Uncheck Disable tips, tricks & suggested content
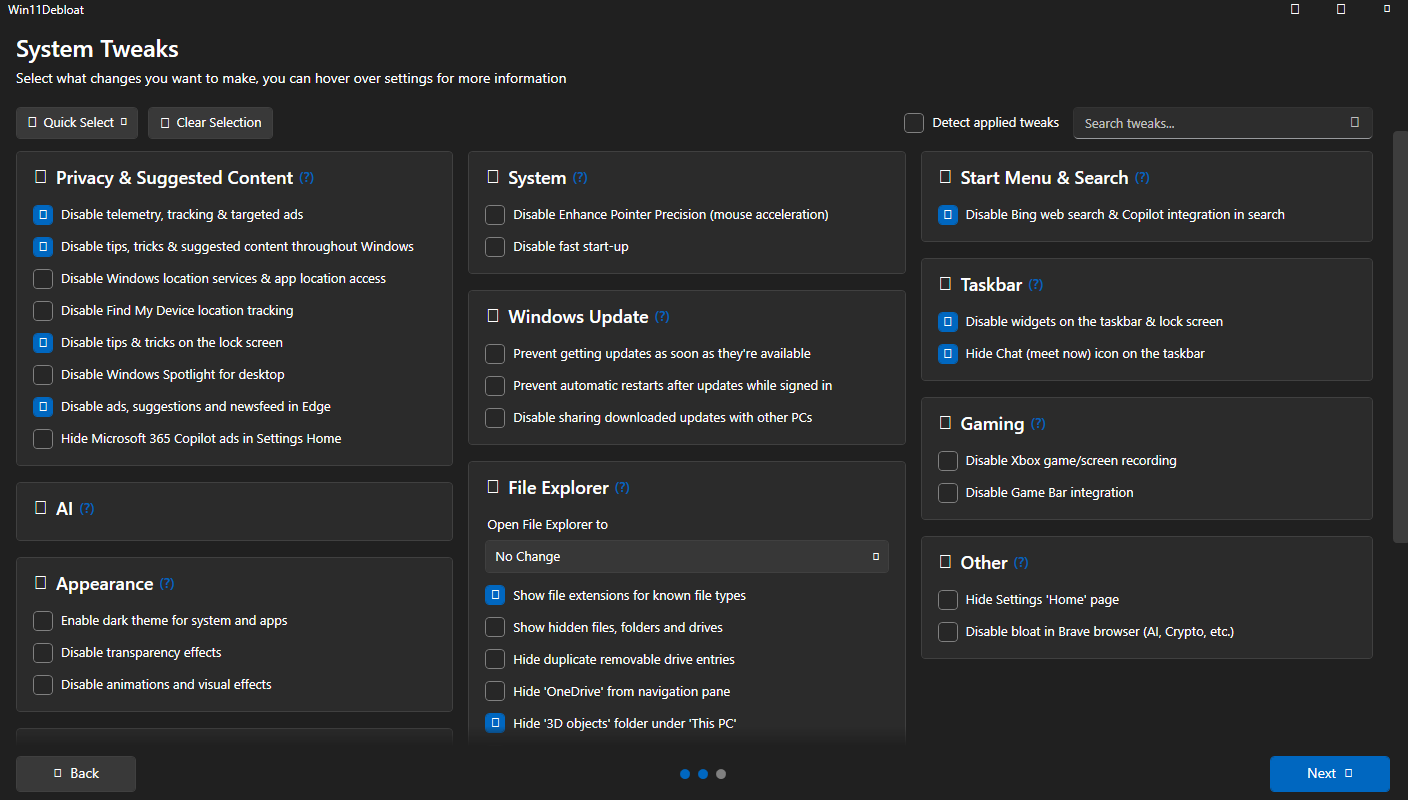Viewport: 1408px width, 800px height. click(x=43, y=247)
